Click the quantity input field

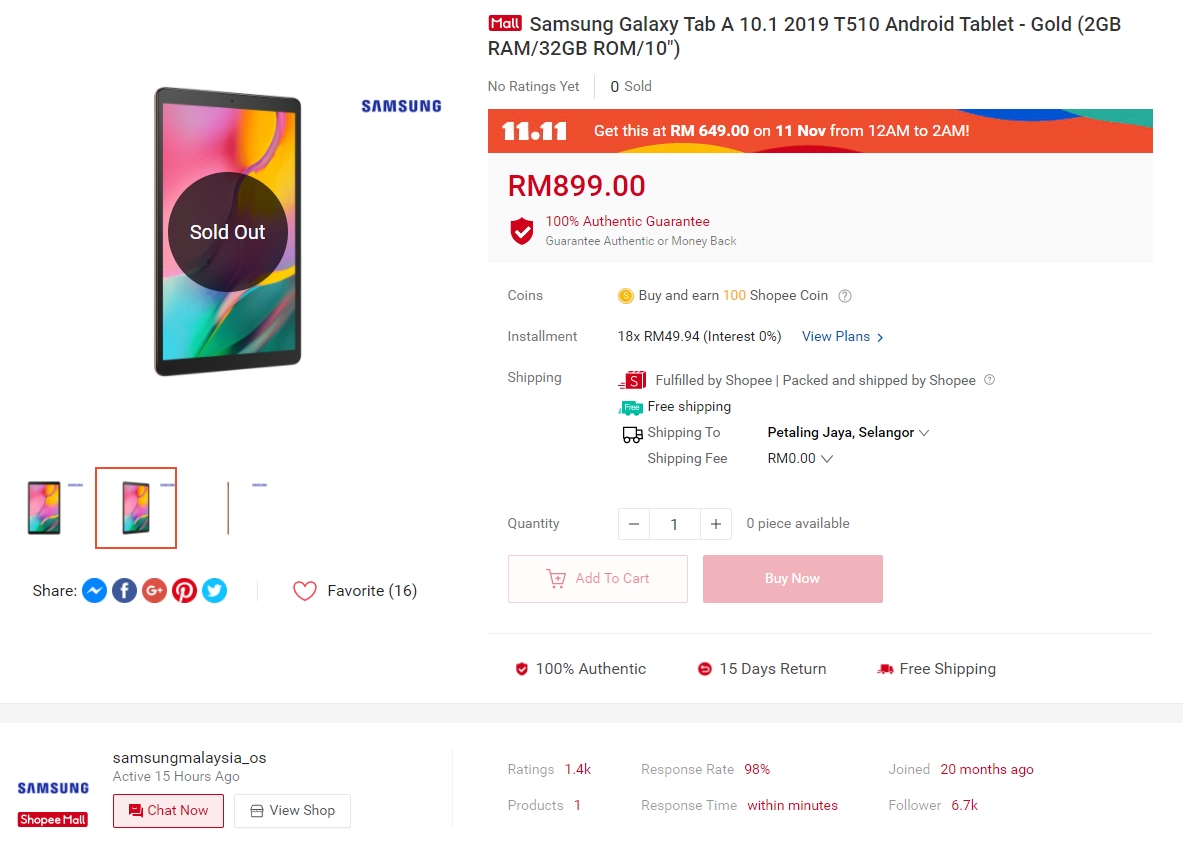[x=674, y=524]
